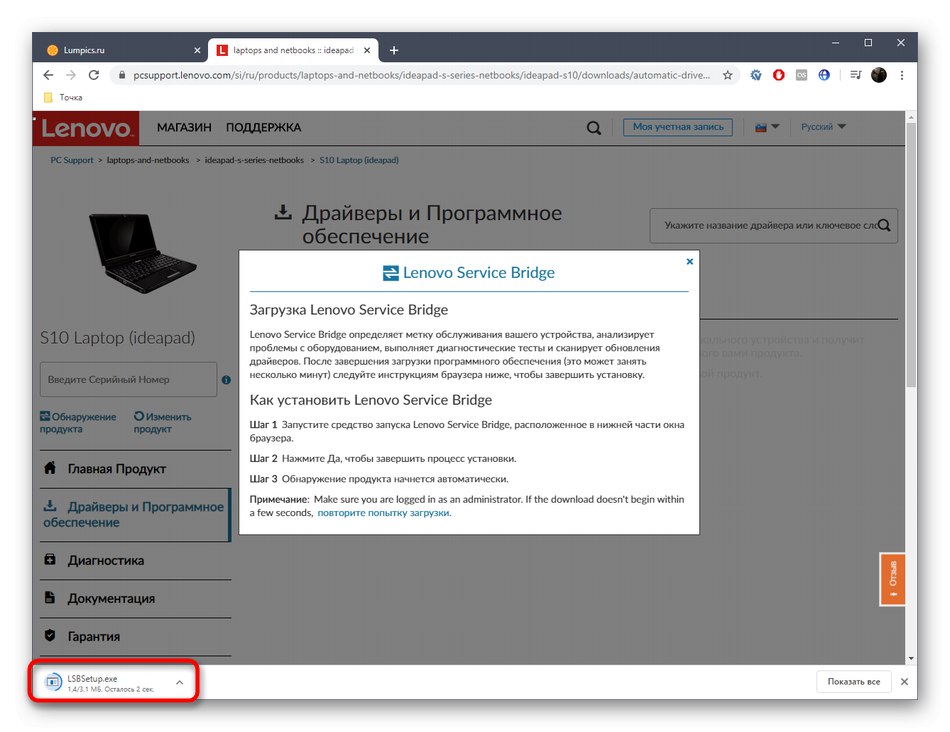Open the ПОДДЕРЖКА menu
This screenshot has width=950, height=732.
click(x=264, y=128)
